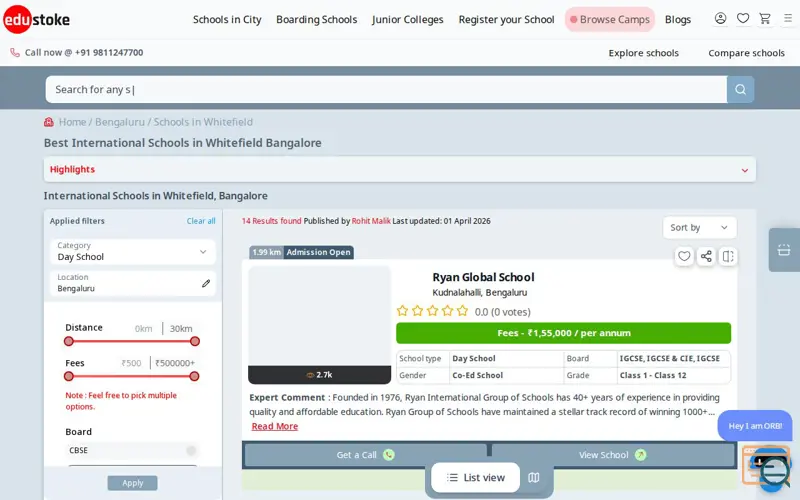Click the Admission Open badge

(318, 252)
